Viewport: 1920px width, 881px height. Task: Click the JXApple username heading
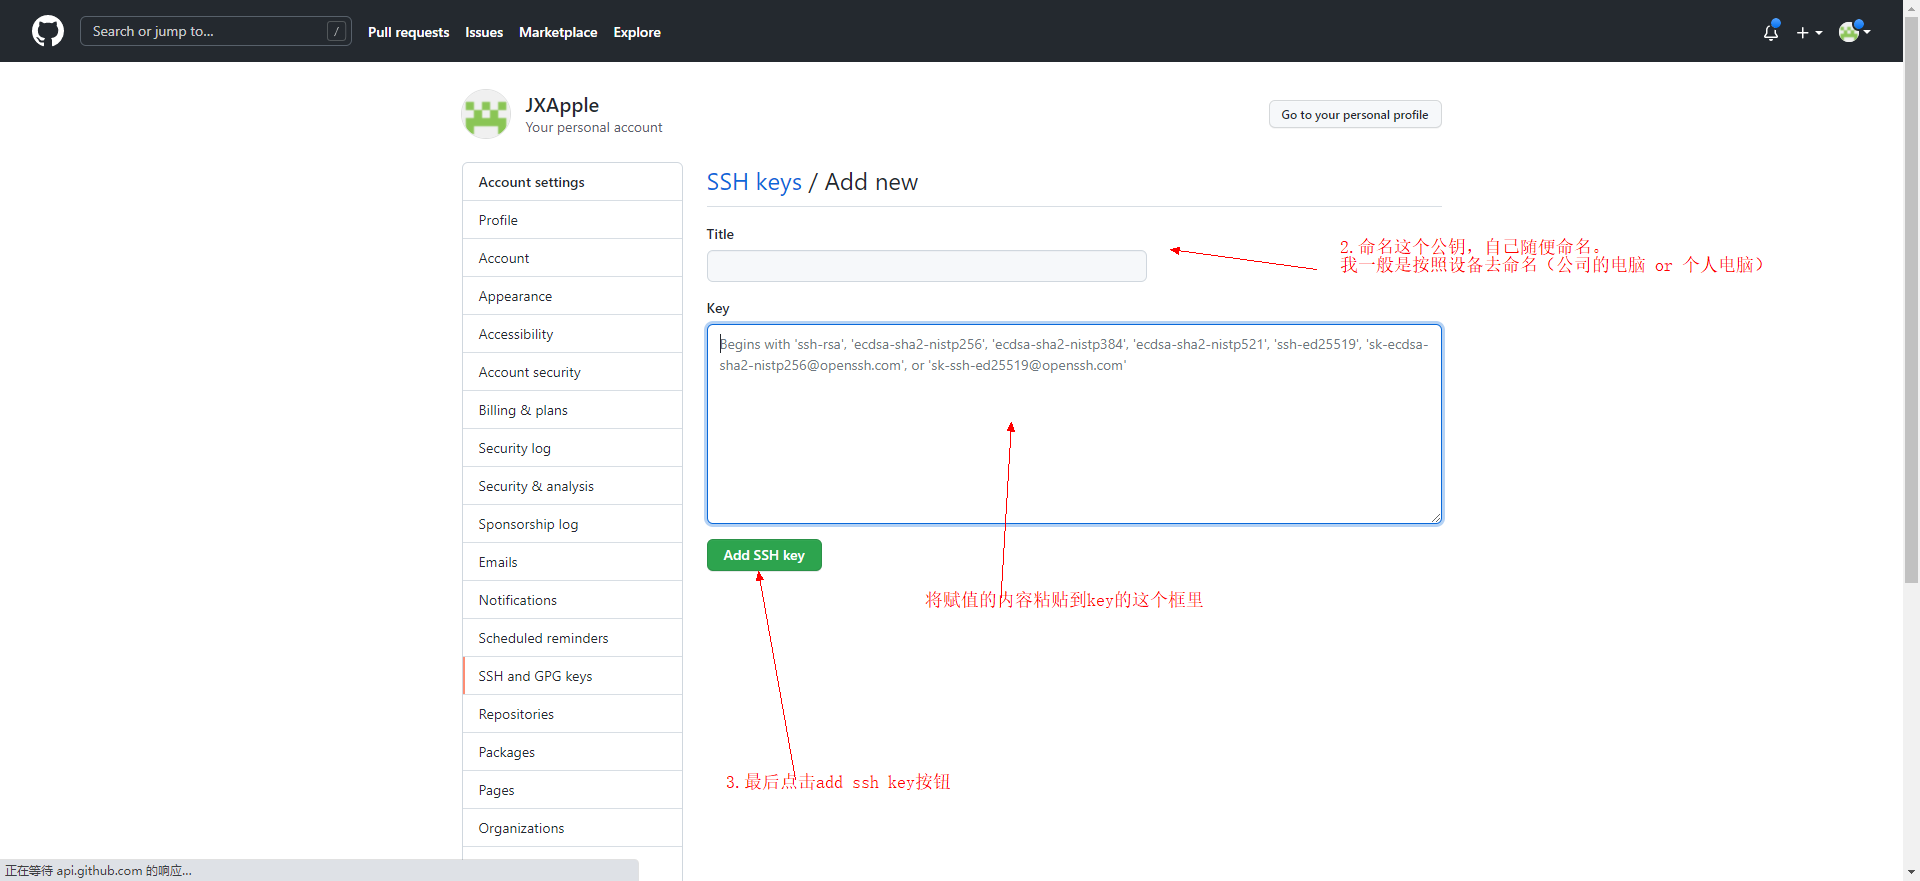tap(562, 105)
